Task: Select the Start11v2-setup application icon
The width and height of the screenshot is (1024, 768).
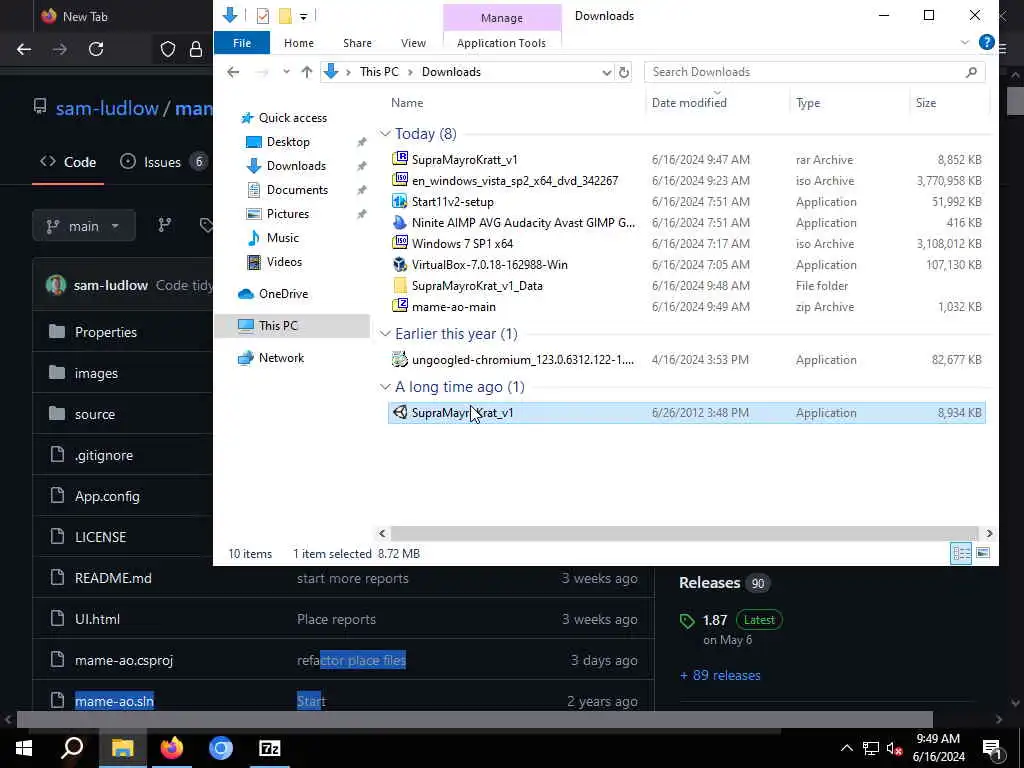Action: coord(400,201)
